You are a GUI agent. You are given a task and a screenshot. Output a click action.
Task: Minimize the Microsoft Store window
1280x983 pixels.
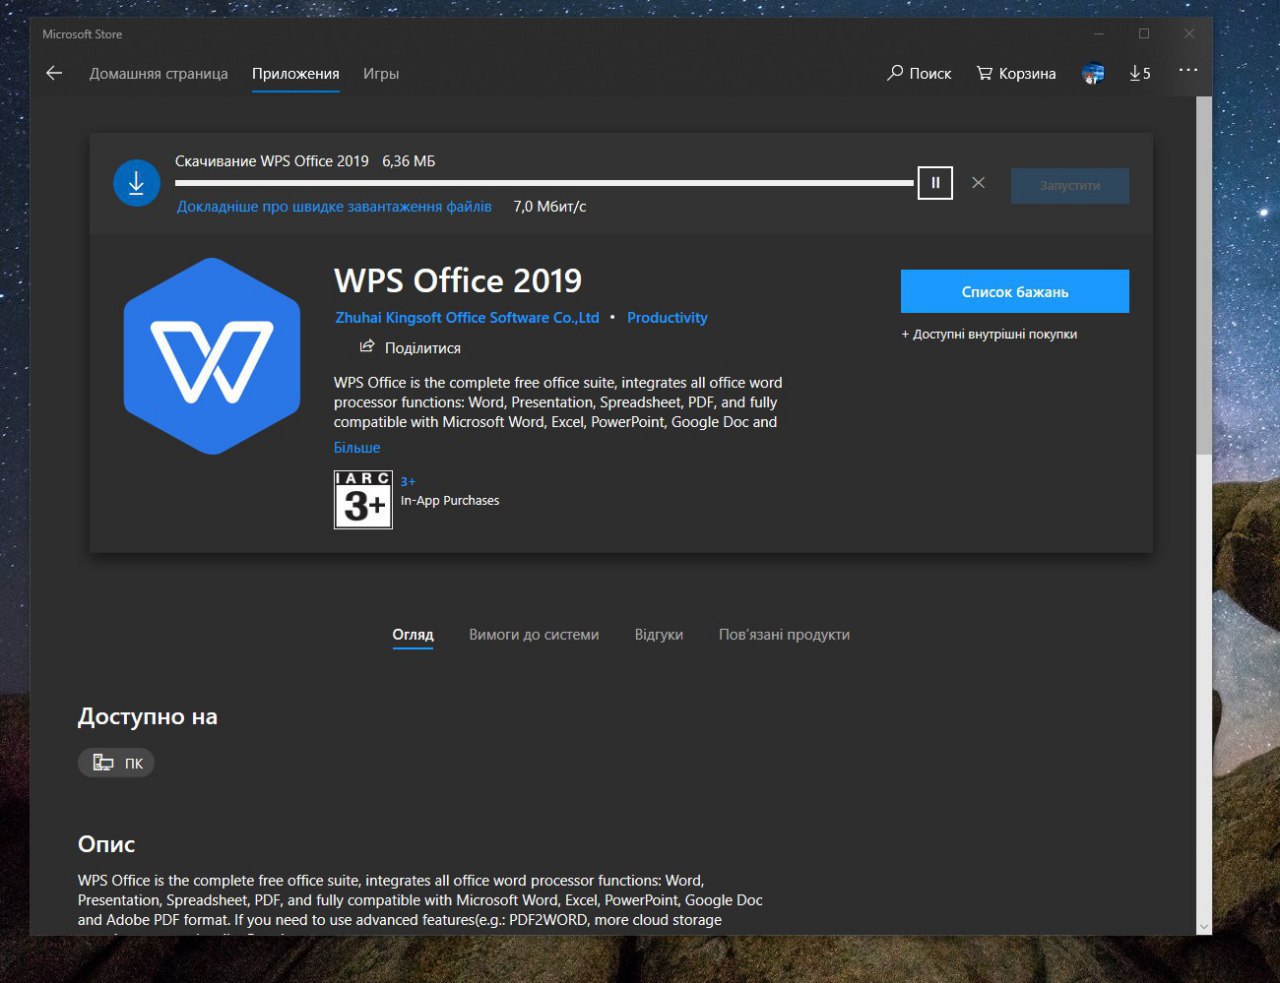1099,34
